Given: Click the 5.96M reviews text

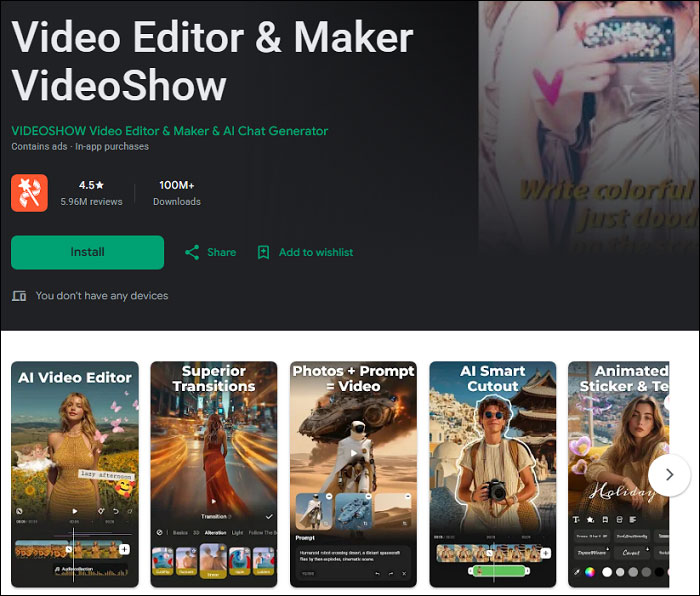Looking at the screenshot, I should (x=92, y=202).
